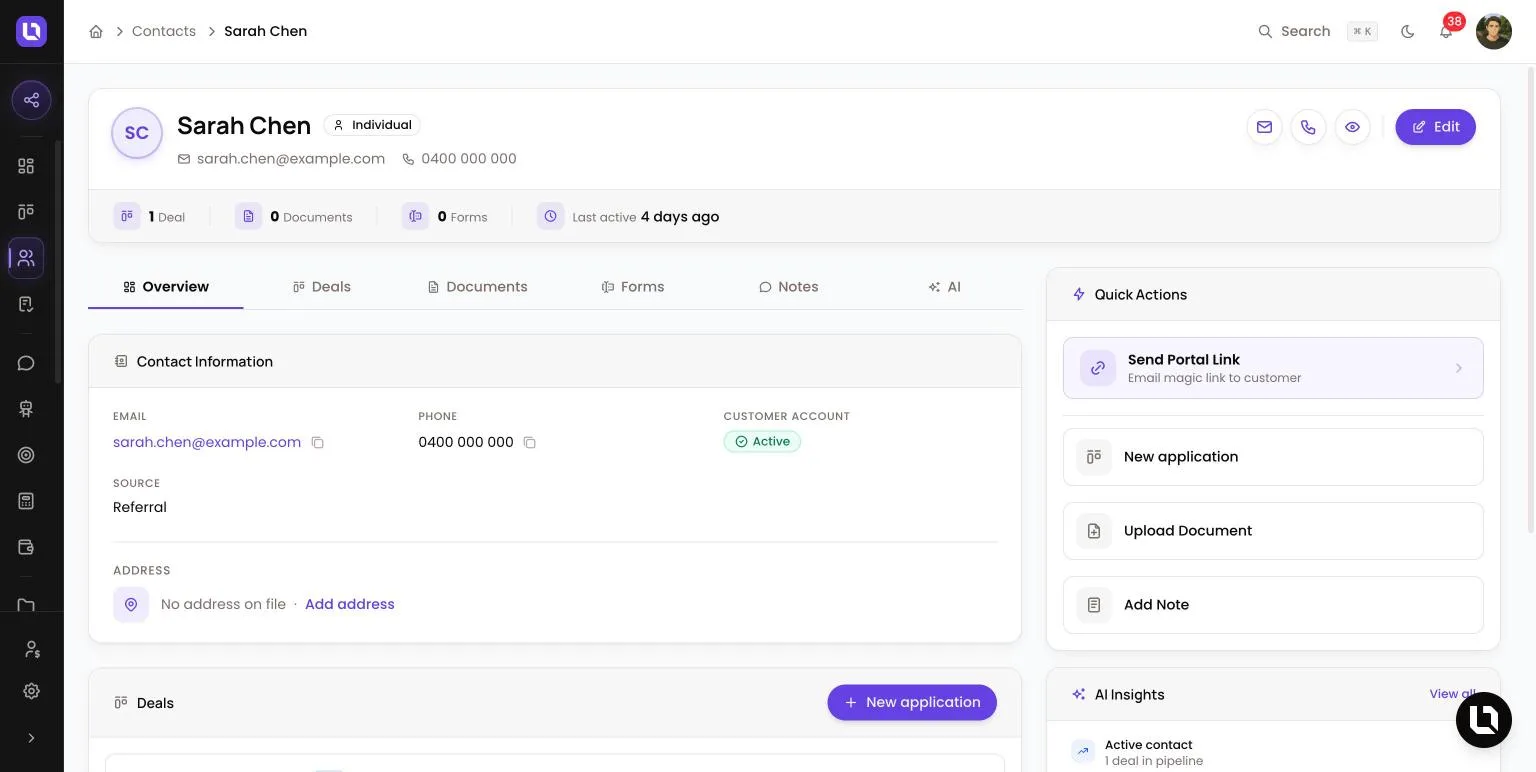Click the envelope email button beside Edit
The image size is (1536, 772).
[x=1264, y=127]
